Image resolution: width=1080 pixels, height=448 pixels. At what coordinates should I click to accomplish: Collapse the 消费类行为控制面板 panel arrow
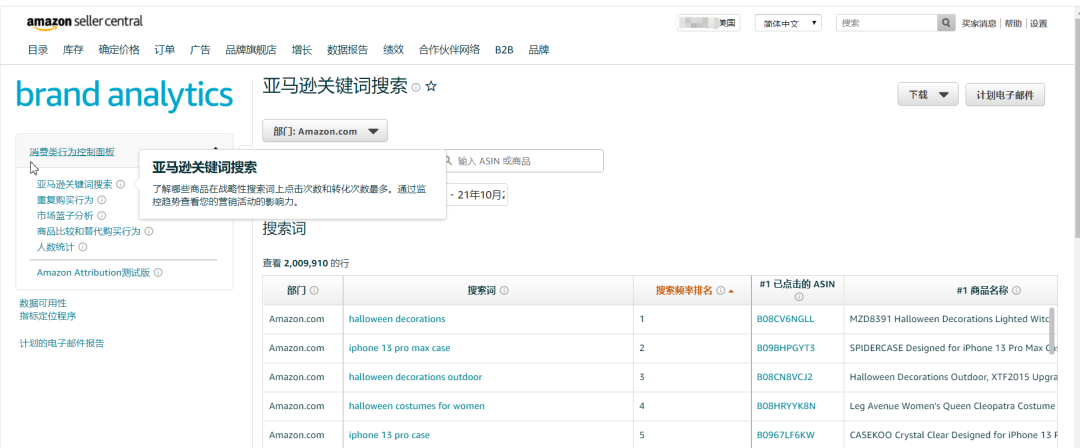pyautogui.click(x=216, y=149)
